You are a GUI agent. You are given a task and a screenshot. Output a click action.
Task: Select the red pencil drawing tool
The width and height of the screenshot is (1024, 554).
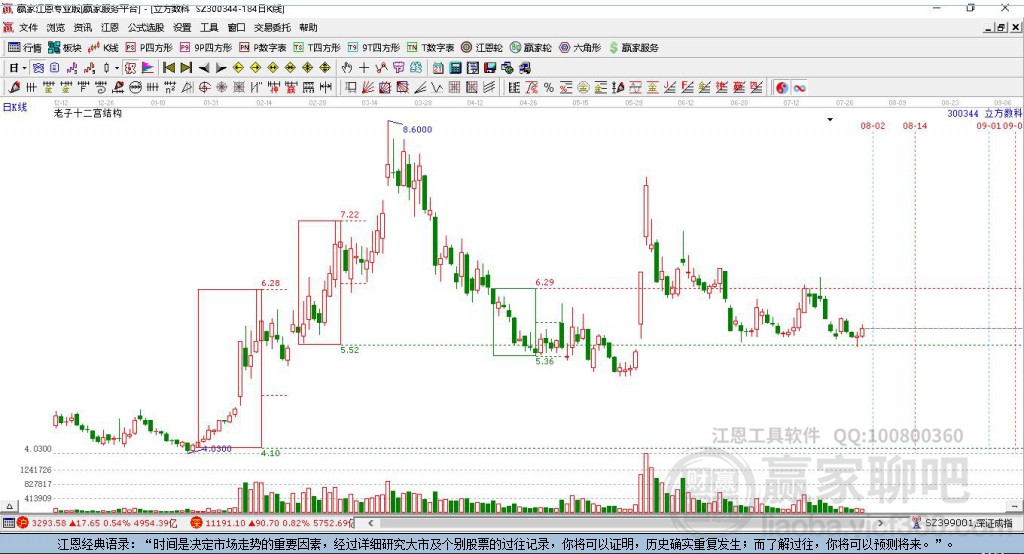[x=14, y=88]
